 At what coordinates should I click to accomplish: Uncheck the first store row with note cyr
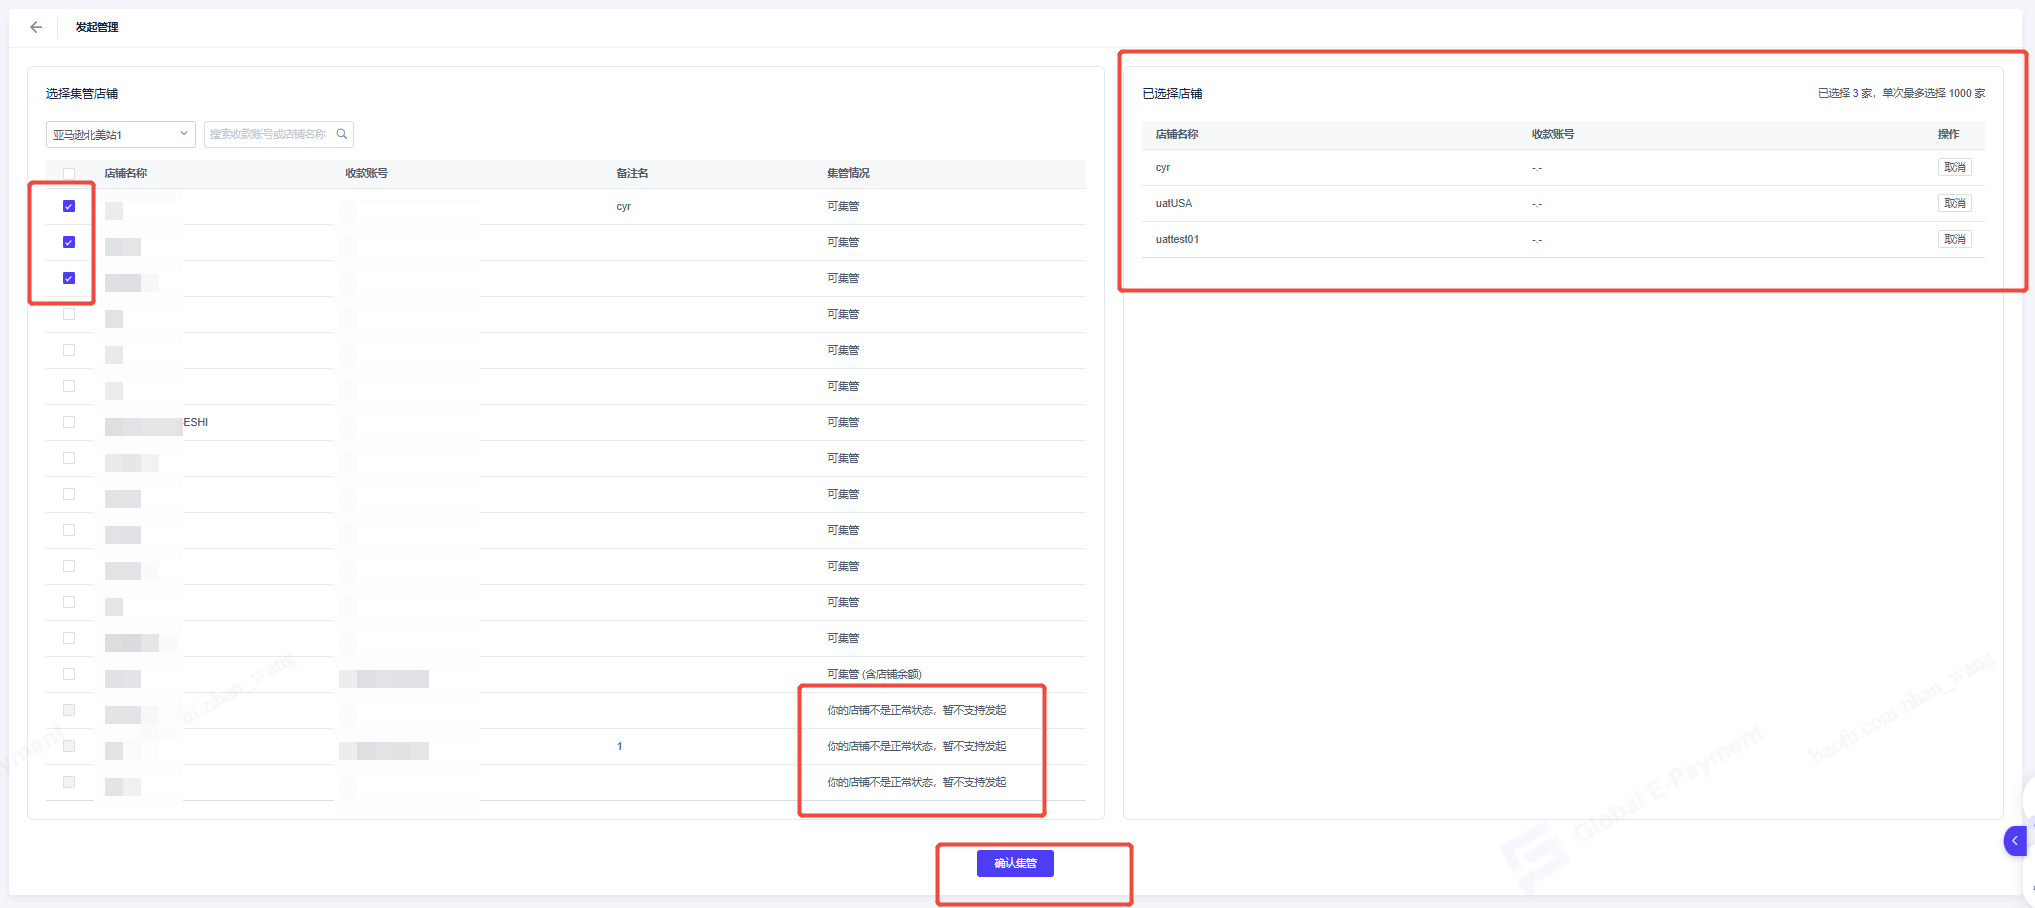[x=69, y=206]
